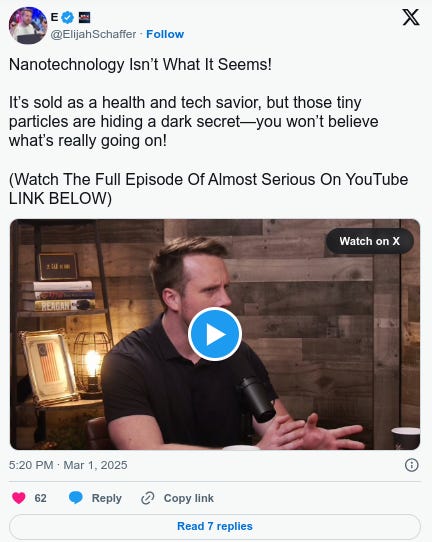Click the display name E
This screenshot has width=432, height=542.
pyautogui.click(x=54, y=17)
